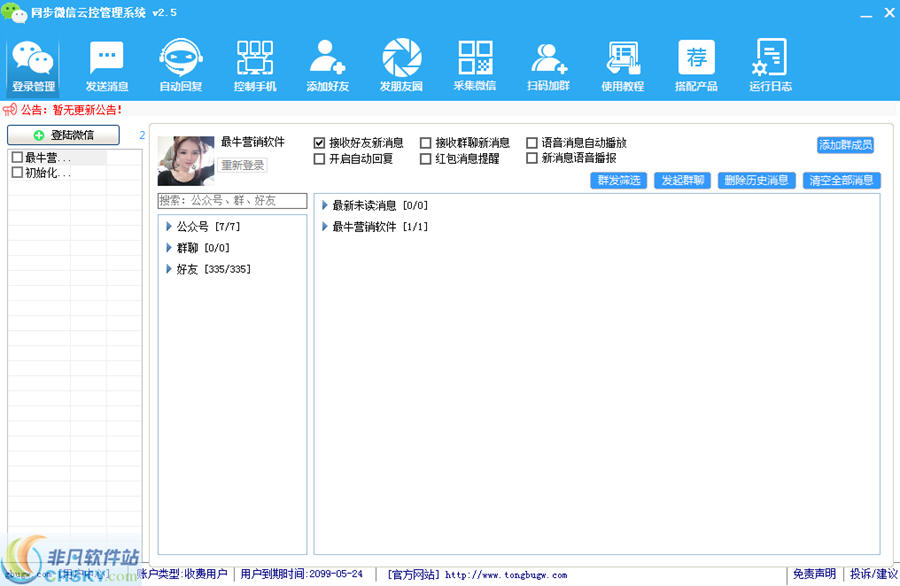Click 账户类型:收费用户 status text
Image resolution: width=900 pixels, height=586 pixels.
[x=183, y=574]
